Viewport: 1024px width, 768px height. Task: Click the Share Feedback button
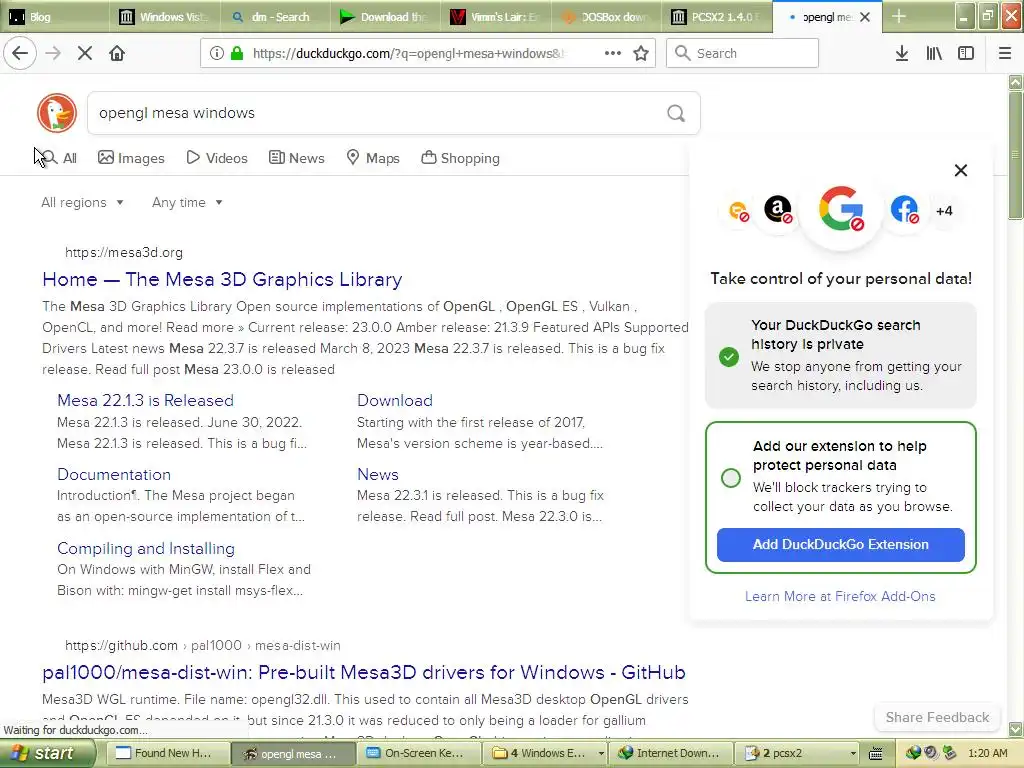937,717
